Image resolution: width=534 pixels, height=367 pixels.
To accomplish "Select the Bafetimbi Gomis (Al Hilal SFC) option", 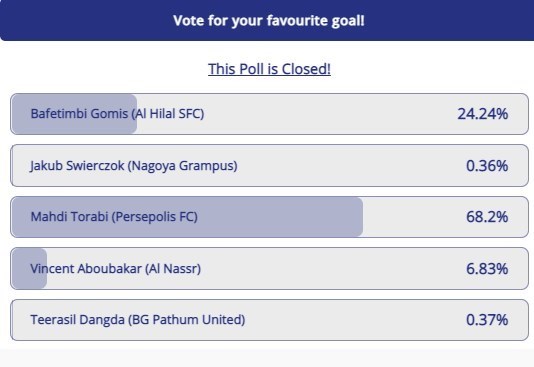I will click(x=269, y=114).
